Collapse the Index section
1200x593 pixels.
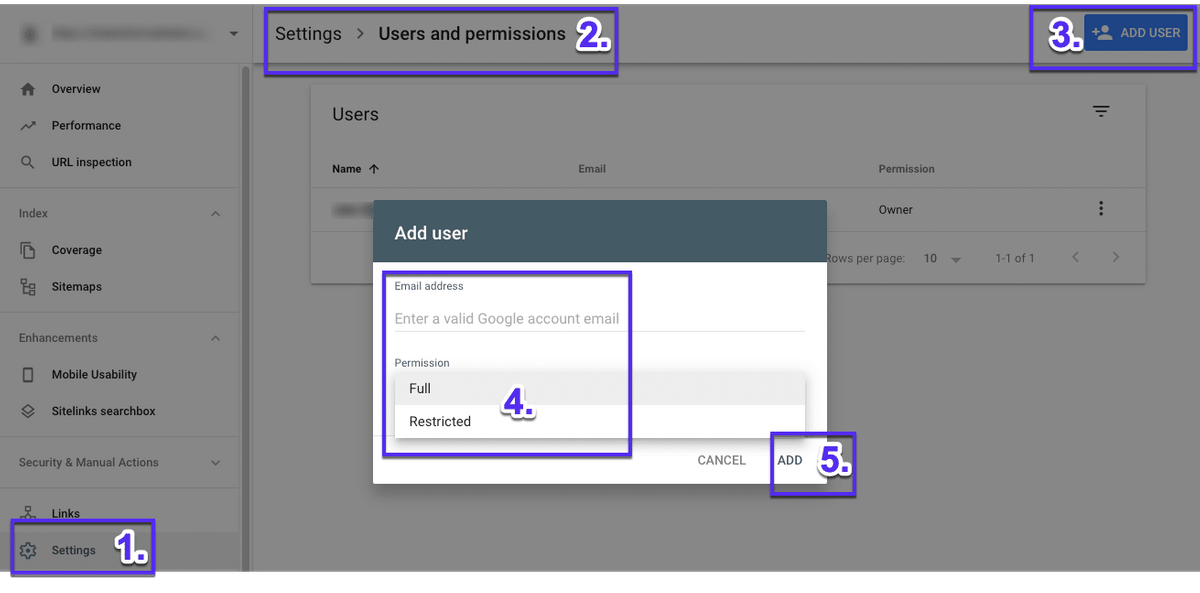tap(216, 214)
